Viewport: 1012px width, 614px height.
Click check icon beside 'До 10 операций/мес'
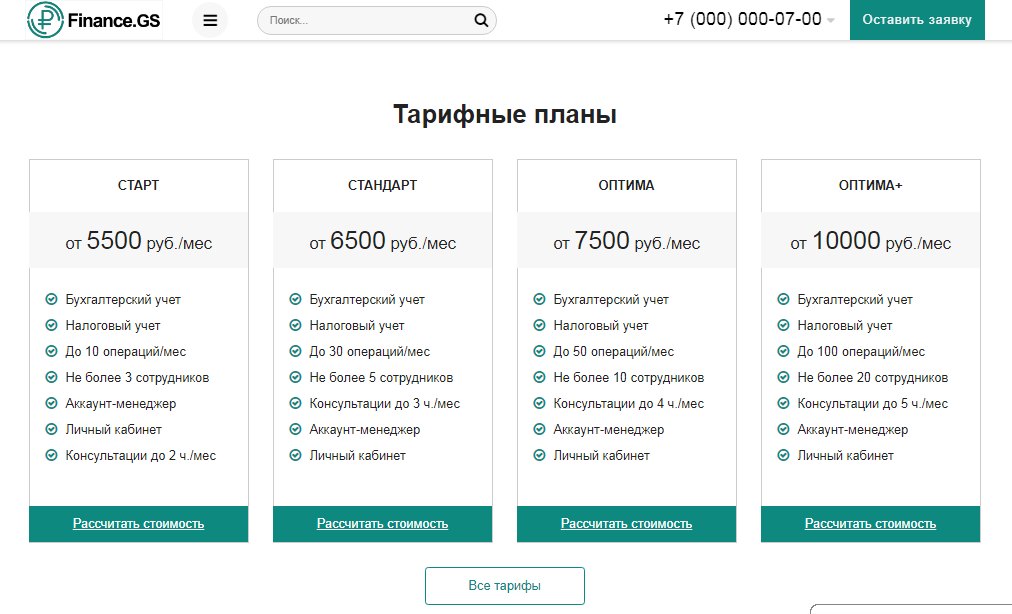pos(52,352)
